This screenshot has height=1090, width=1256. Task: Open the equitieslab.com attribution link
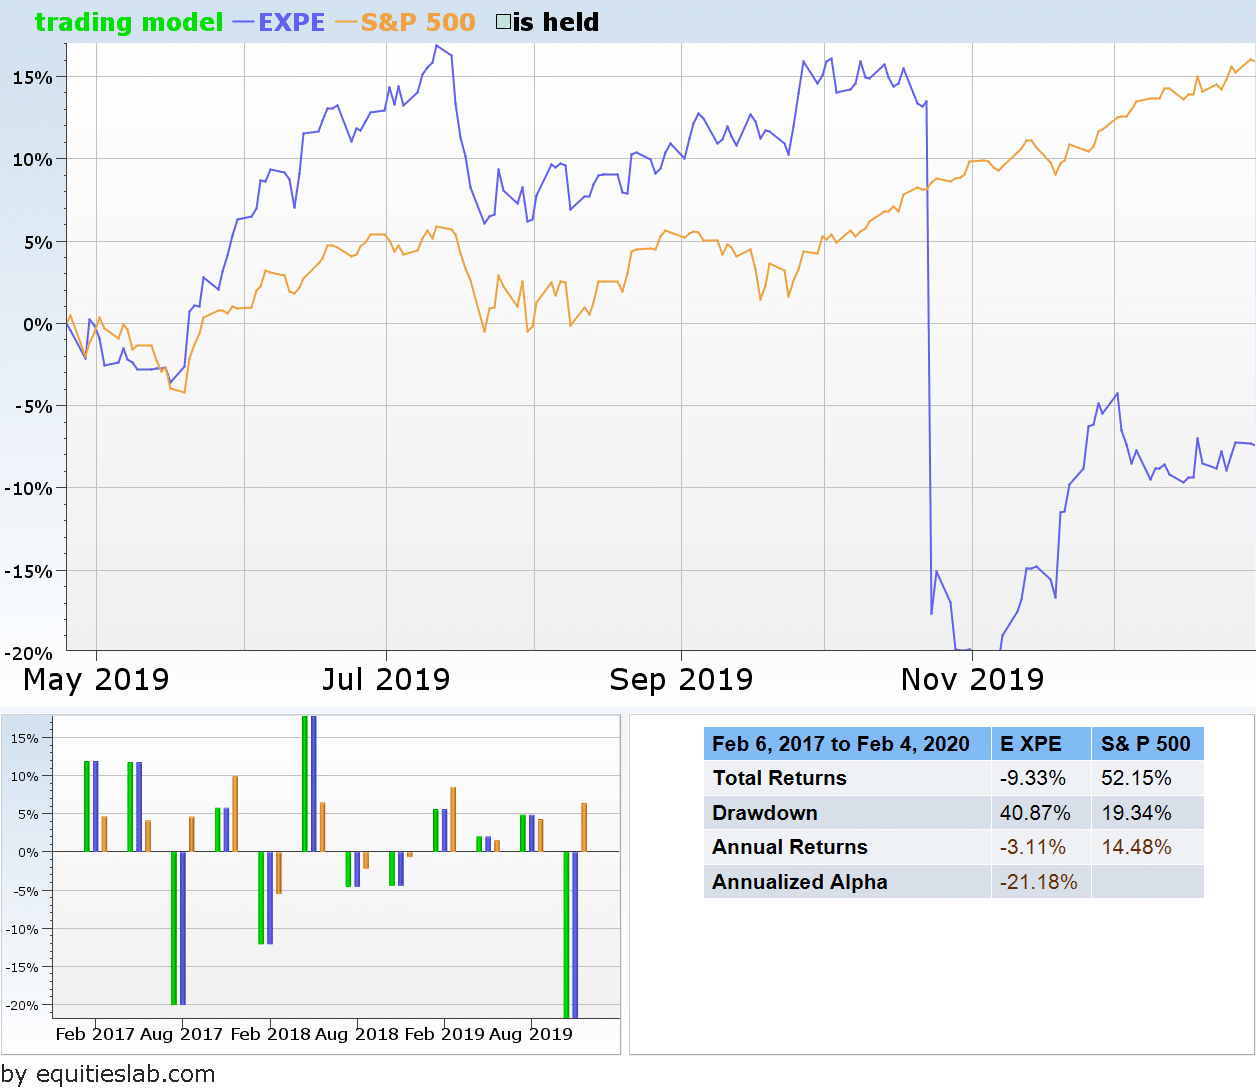[x=108, y=1074]
